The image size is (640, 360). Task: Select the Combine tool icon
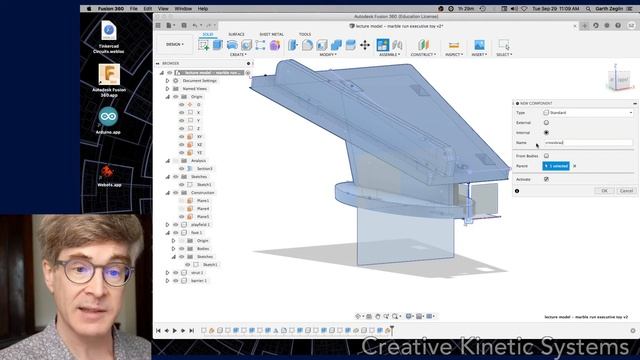point(336,45)
